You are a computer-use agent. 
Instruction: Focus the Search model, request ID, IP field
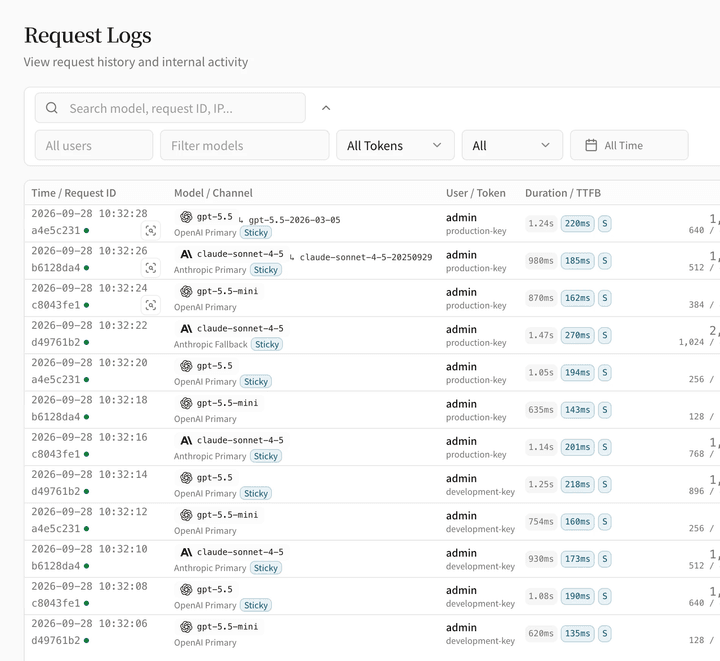click(x=170, y=108)
